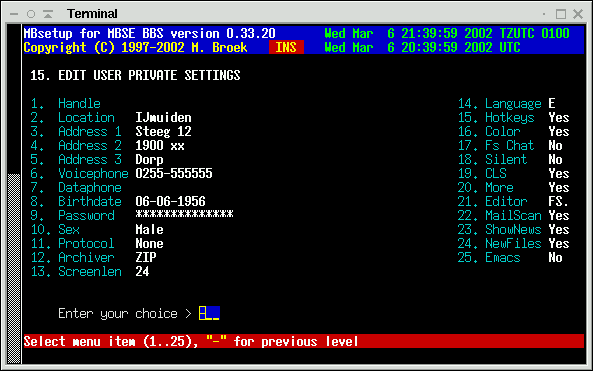Click the Enter your choice prompt
This screenshot has height=371, width=593.
tap(125, 313)
